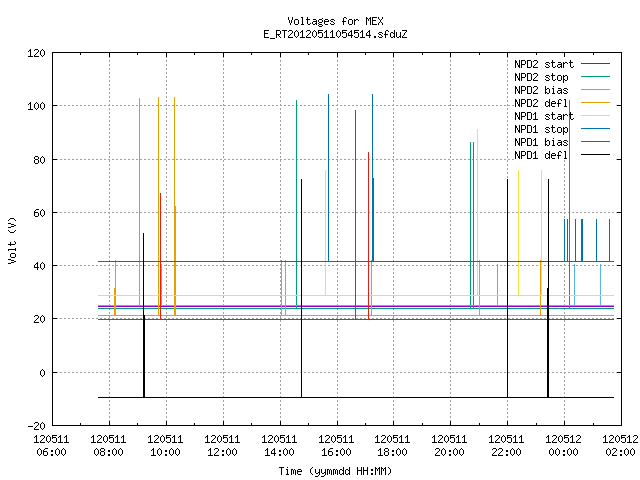Click the black spike near 14:45 reaching 72 V
The height and width of the screenshot is (480, 640).
click(302, 288)
